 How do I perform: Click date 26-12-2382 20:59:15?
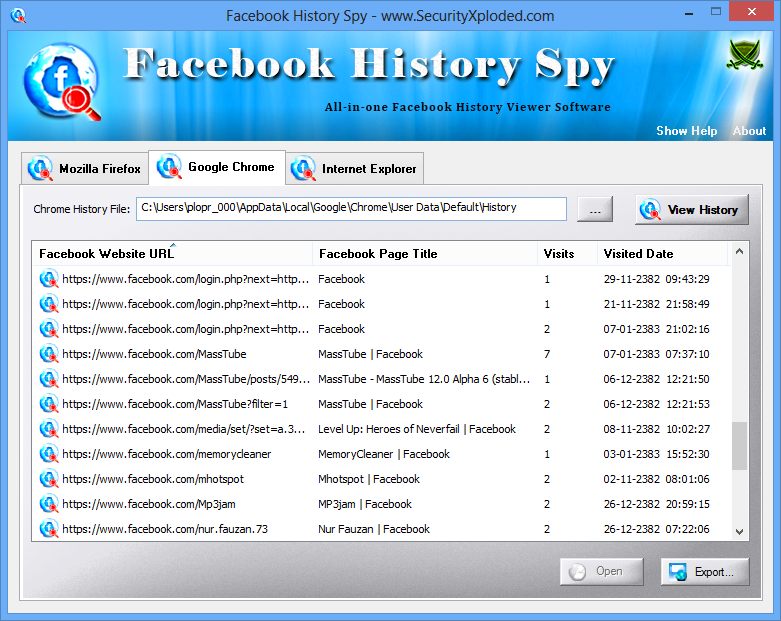click(656, 504)
